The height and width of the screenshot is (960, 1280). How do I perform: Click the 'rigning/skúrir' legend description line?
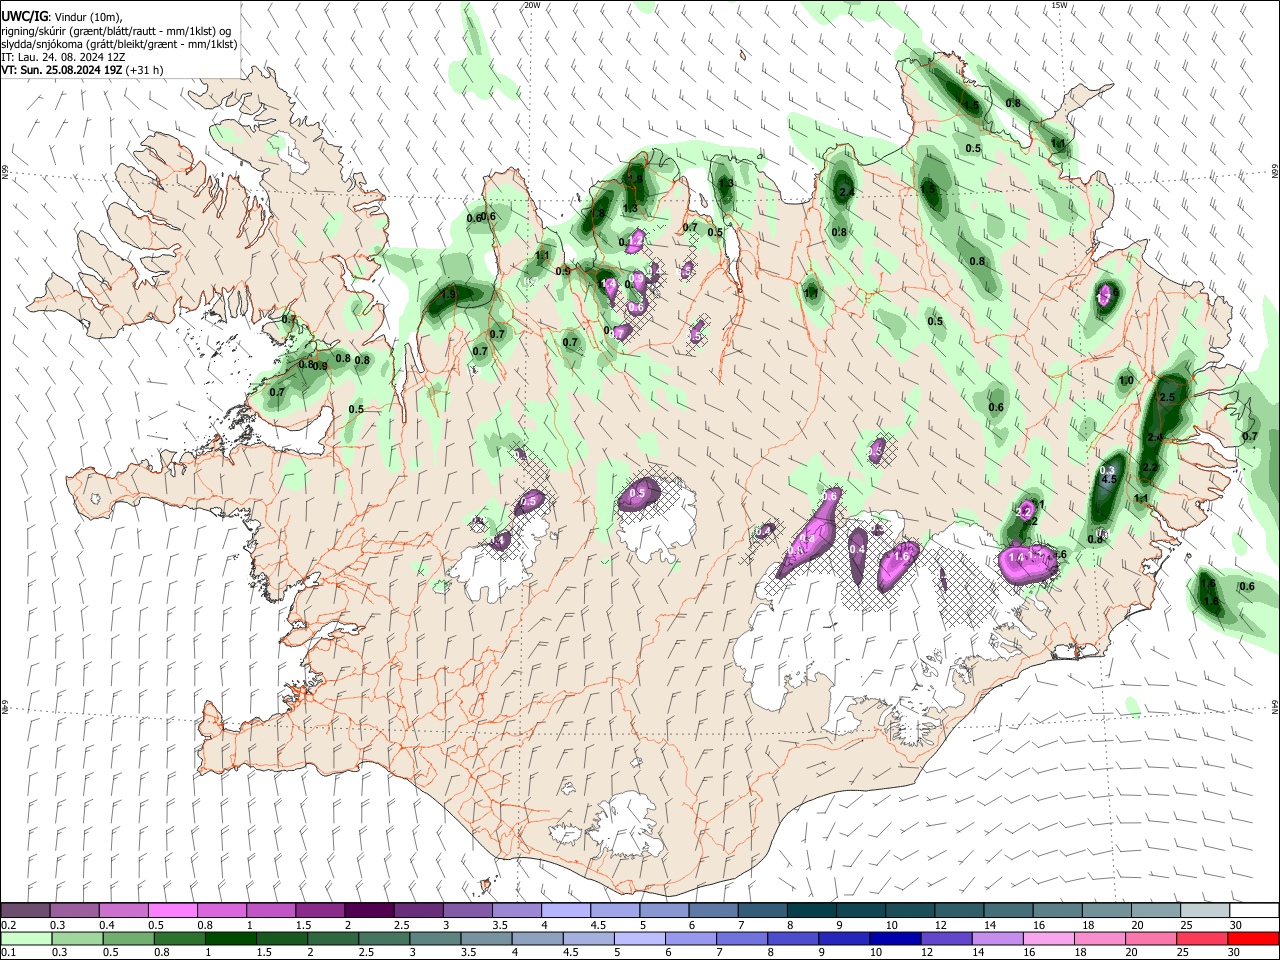116,31
